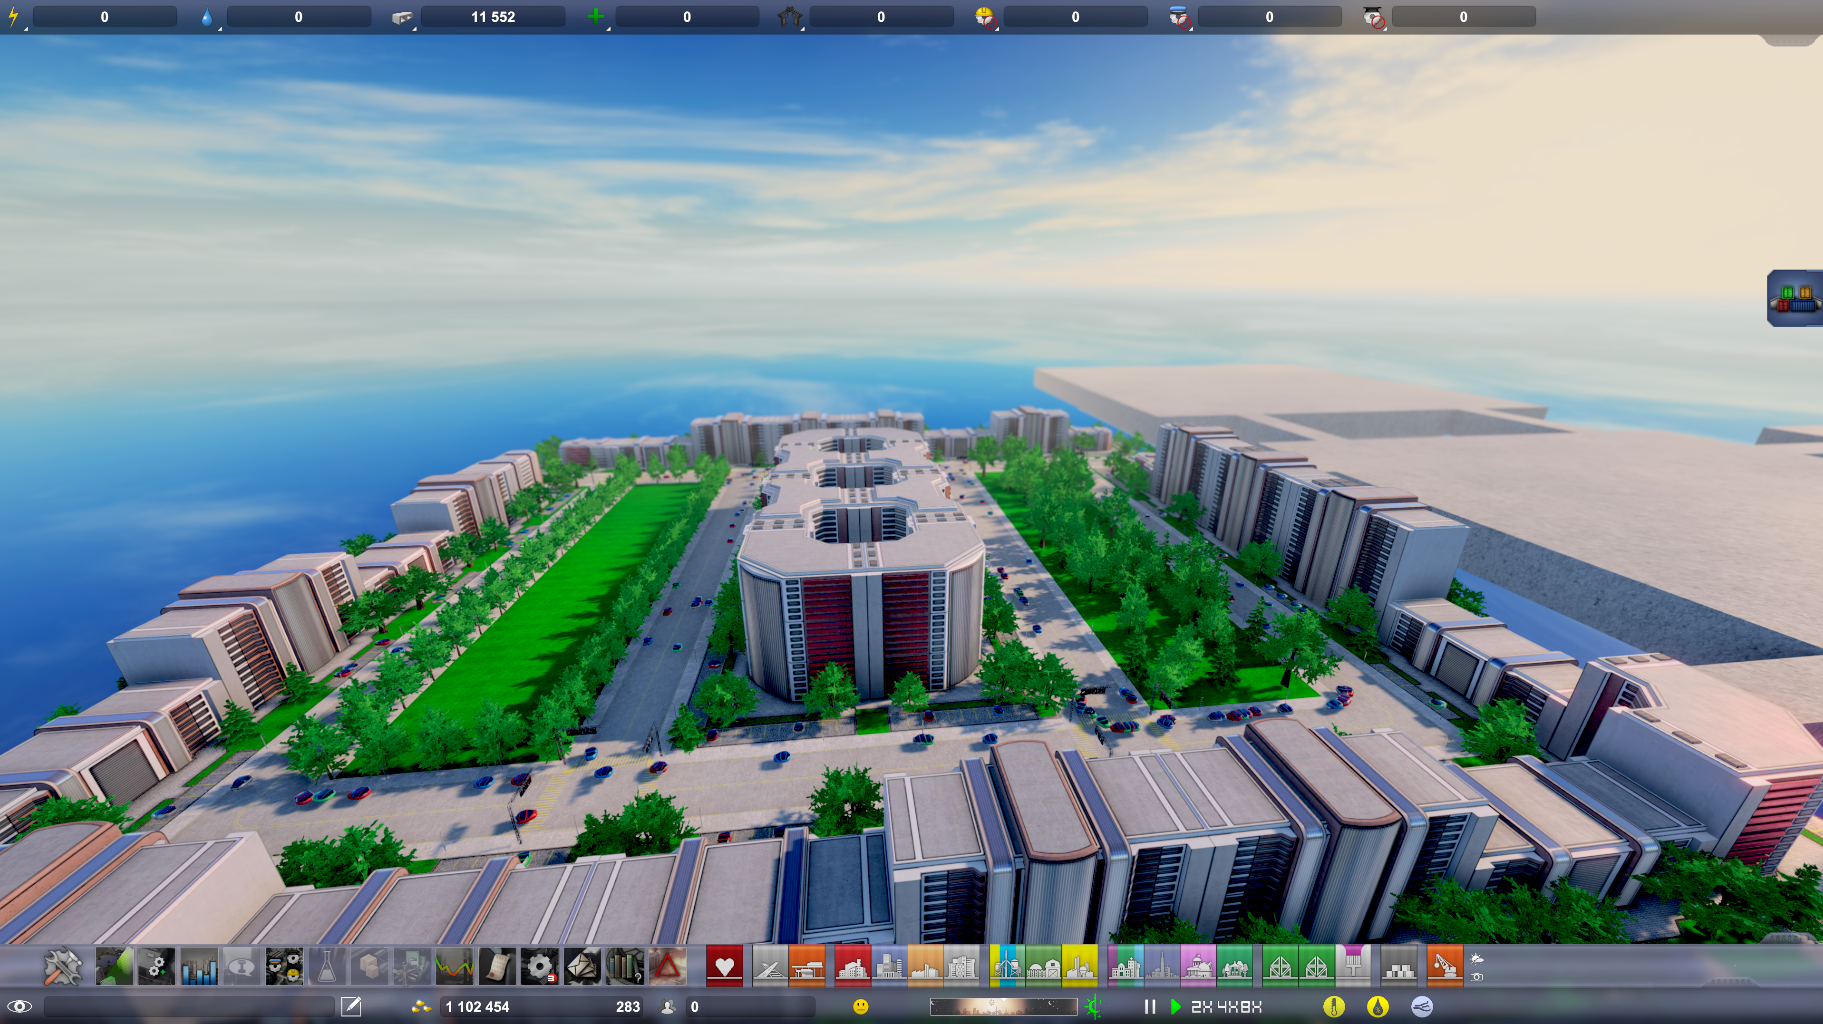Expand the containers side panel tab
Screen dimensions: 1823x1024
(1795, 298)
